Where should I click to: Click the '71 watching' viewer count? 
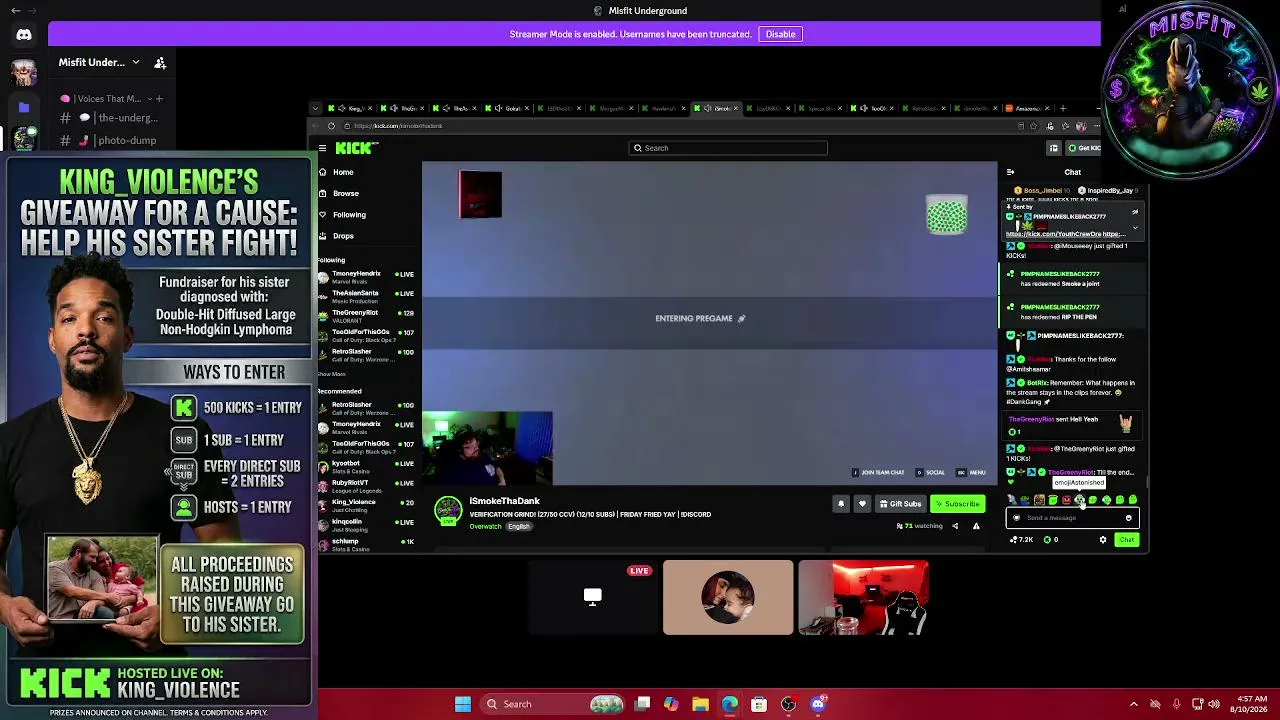pos(920,526)
